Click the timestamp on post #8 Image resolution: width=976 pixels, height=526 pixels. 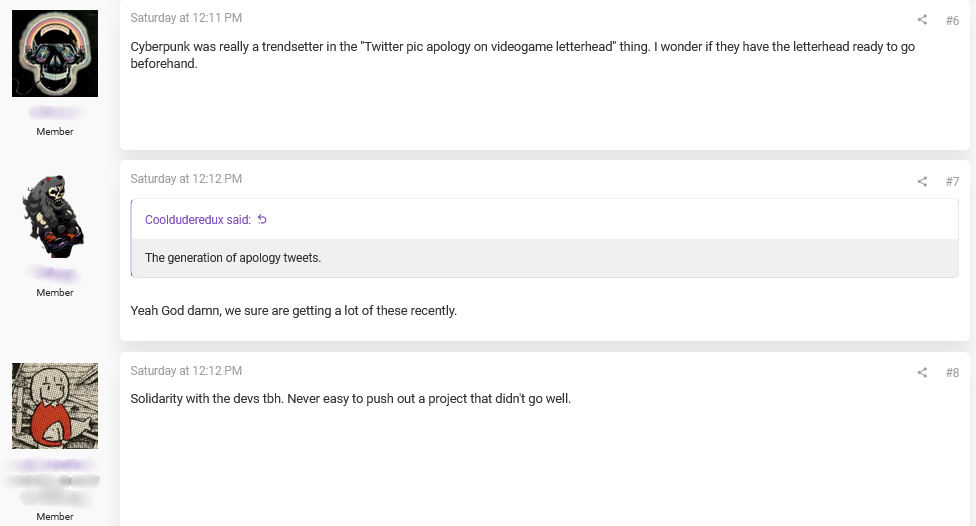point(186,370)
